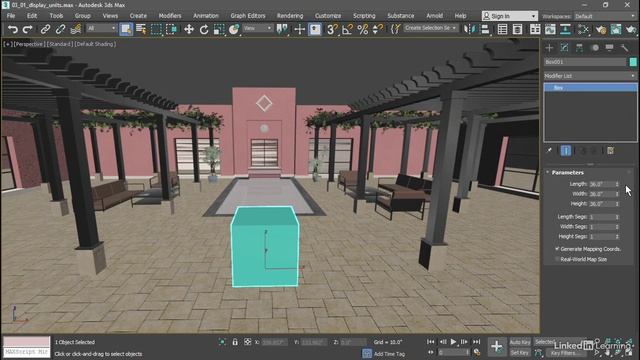The height and width of the screenshot is (360, 640).
Task: Toggle Window/Crossing selection mode
Action: (171, 29)
